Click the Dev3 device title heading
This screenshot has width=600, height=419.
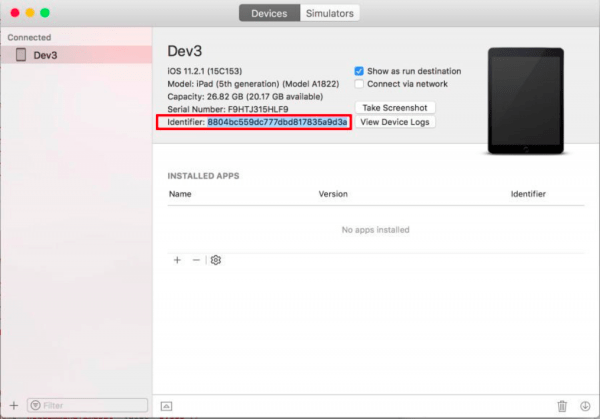pyautogui.click(x=185, y=51)
